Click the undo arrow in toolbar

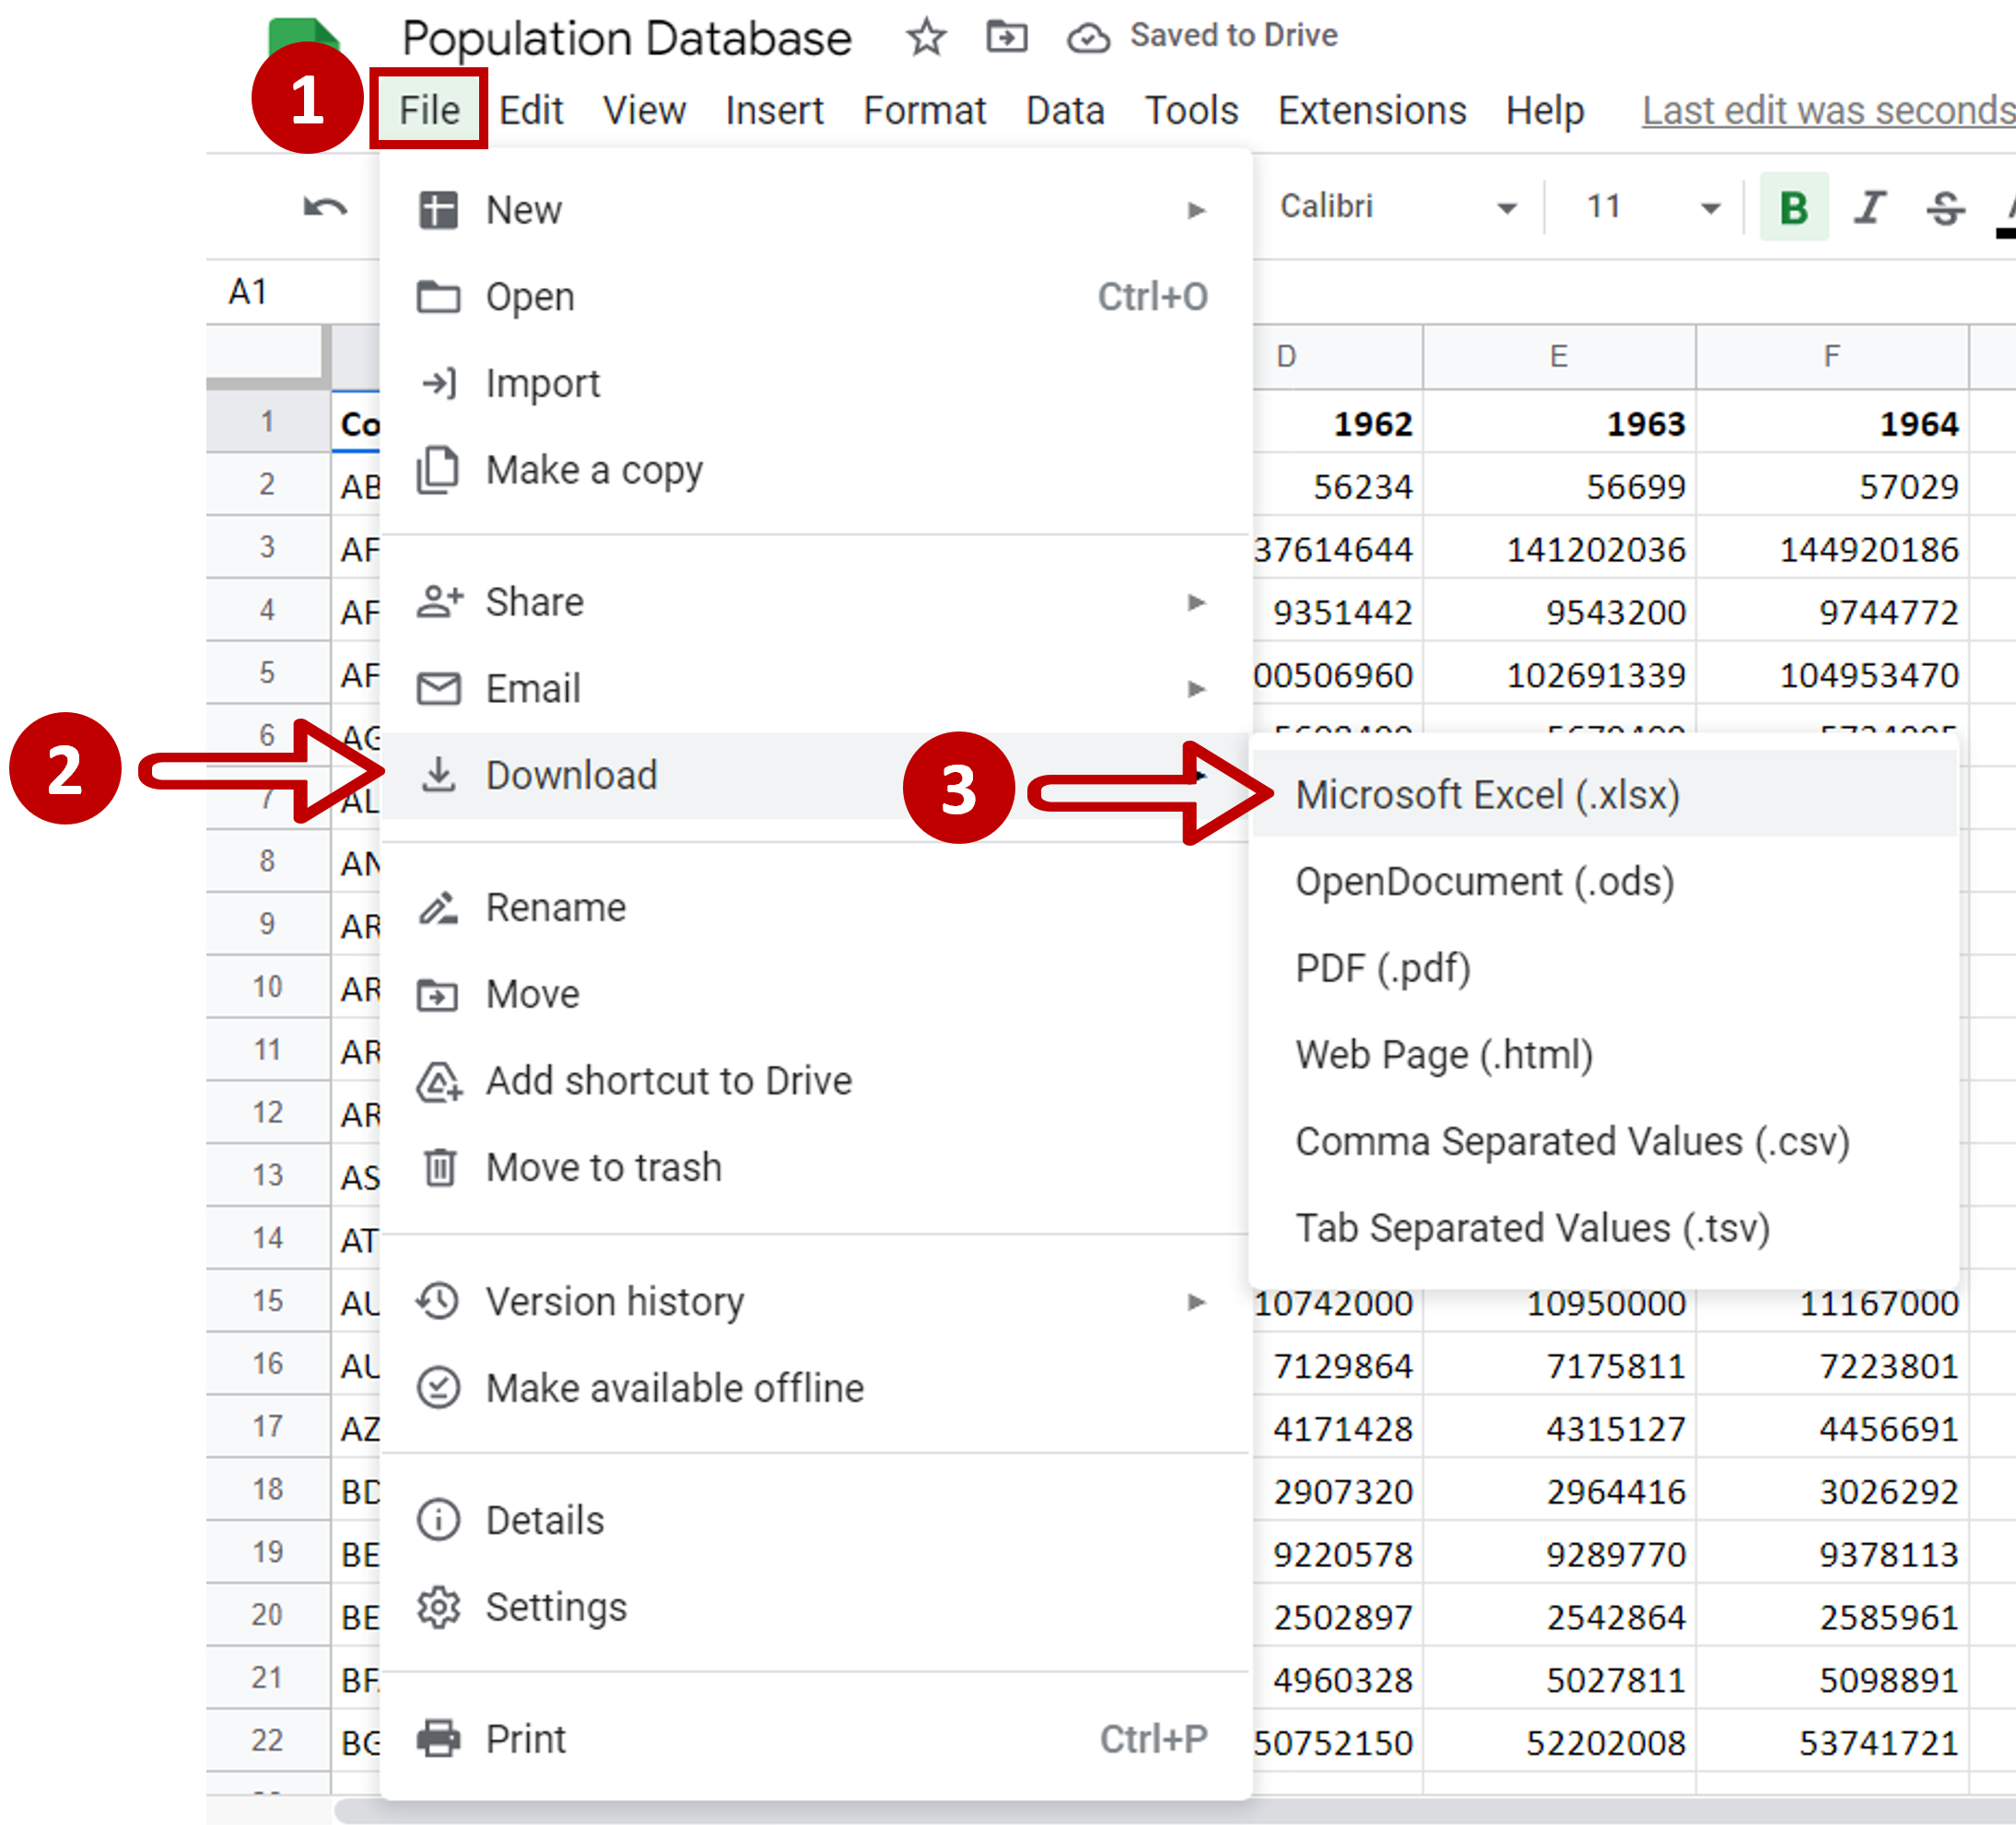[325, 207]
